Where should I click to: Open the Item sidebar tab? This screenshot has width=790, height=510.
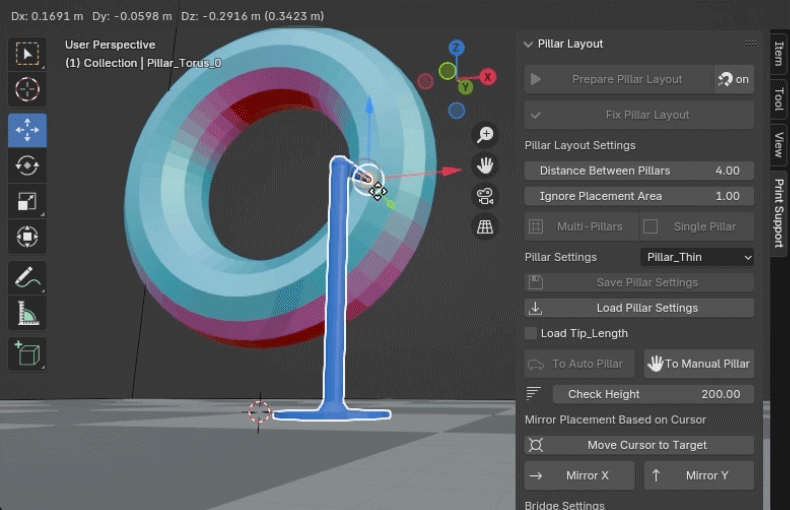coord(779,53)
